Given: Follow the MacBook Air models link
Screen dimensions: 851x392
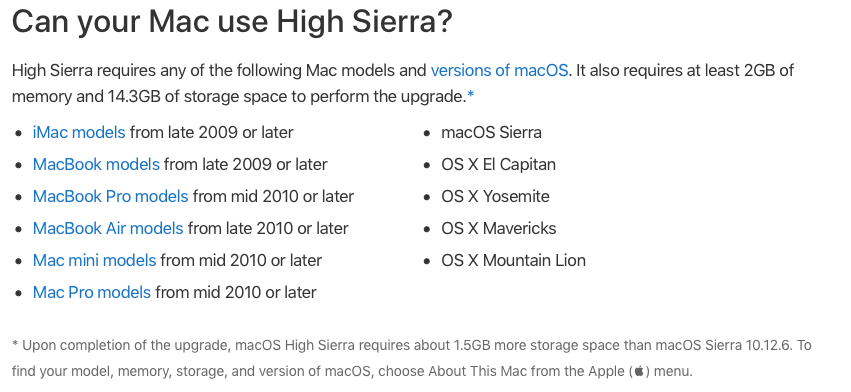Looking at the screenshot, I should pos(108,229).
